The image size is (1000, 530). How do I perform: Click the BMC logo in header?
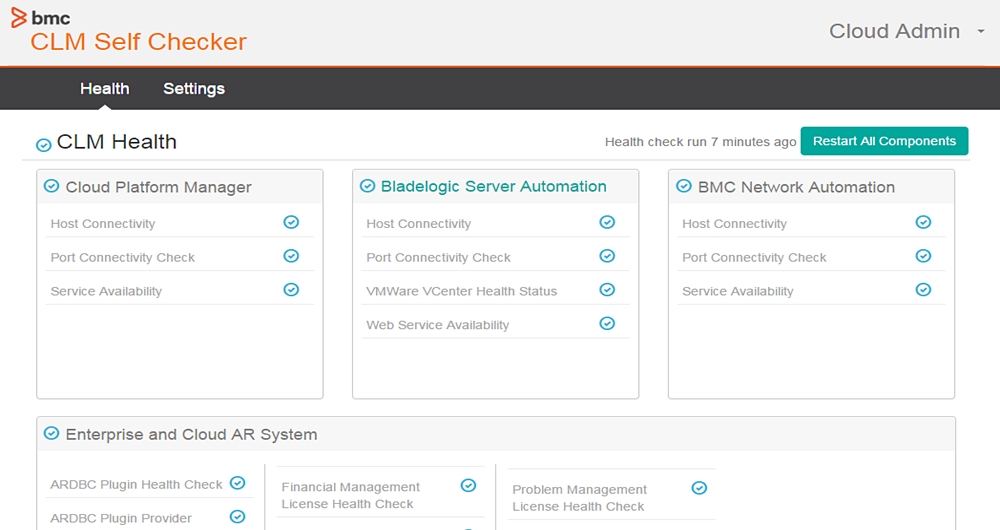(x=41, y=17)
